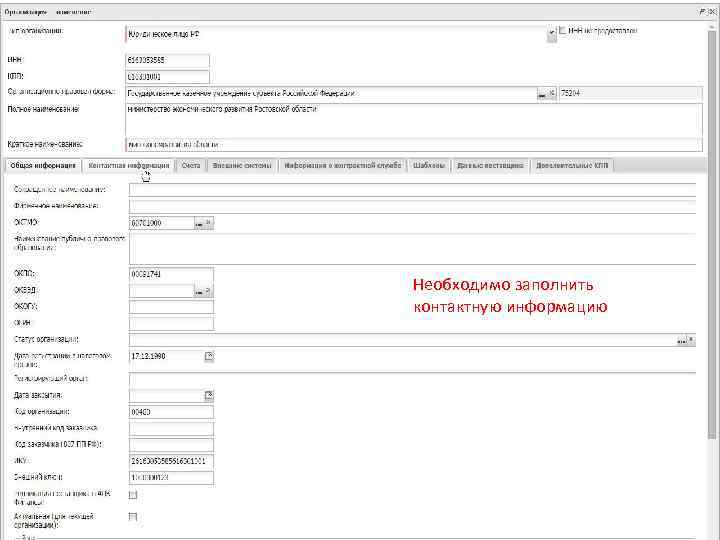Clear the organization legal form field
This screenshot has width=720, height=540.
click(x=552, y=94)
